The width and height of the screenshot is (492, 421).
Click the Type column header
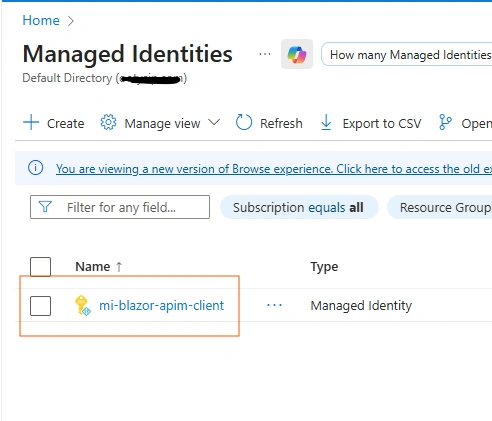(x=324, y=267)
